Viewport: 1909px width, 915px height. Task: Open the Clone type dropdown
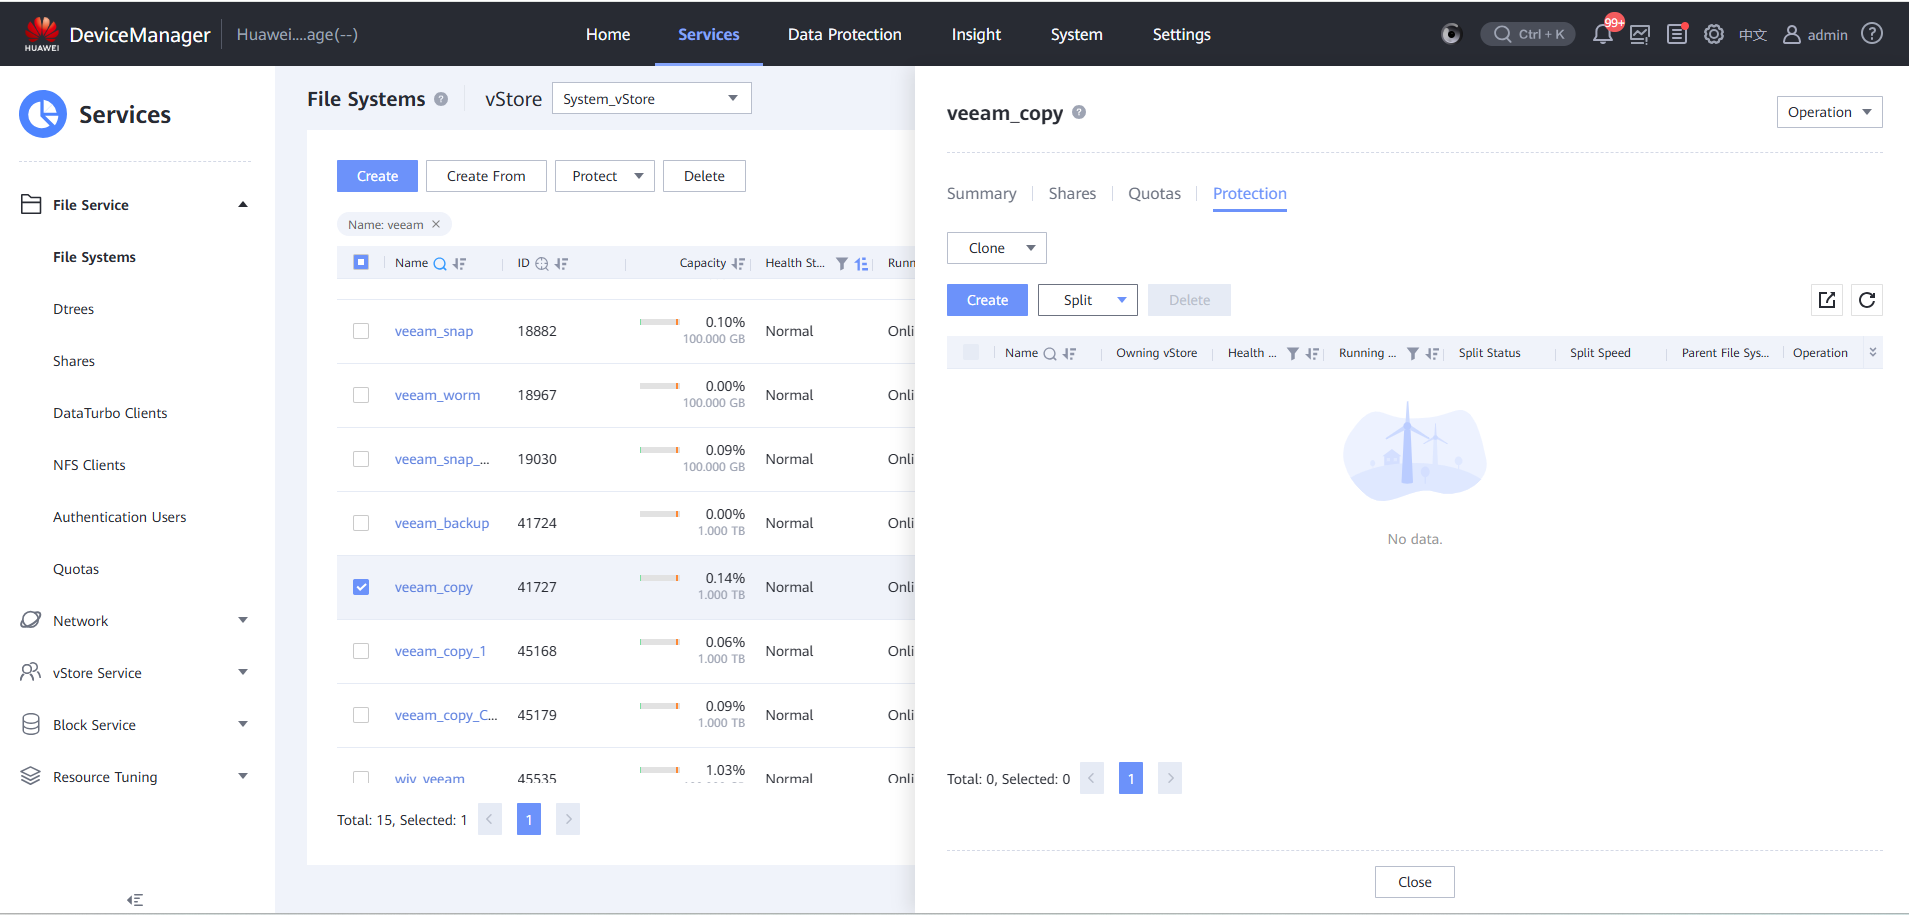pyautogui.click(x=996, y=248)
